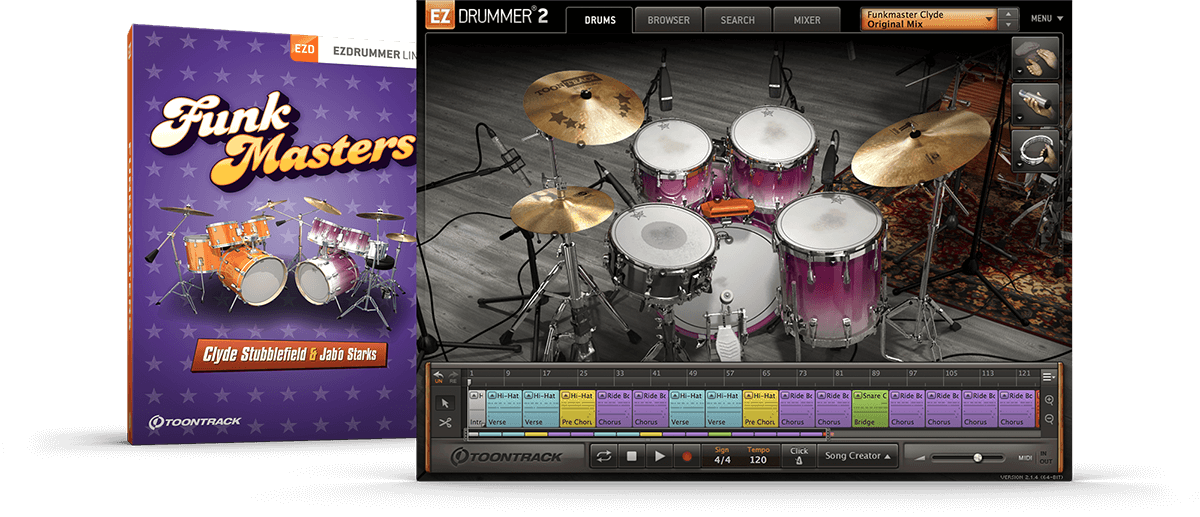Open the hand claps instrument dropdown arrow
Screen dimensions: 1200x517
1018,71
